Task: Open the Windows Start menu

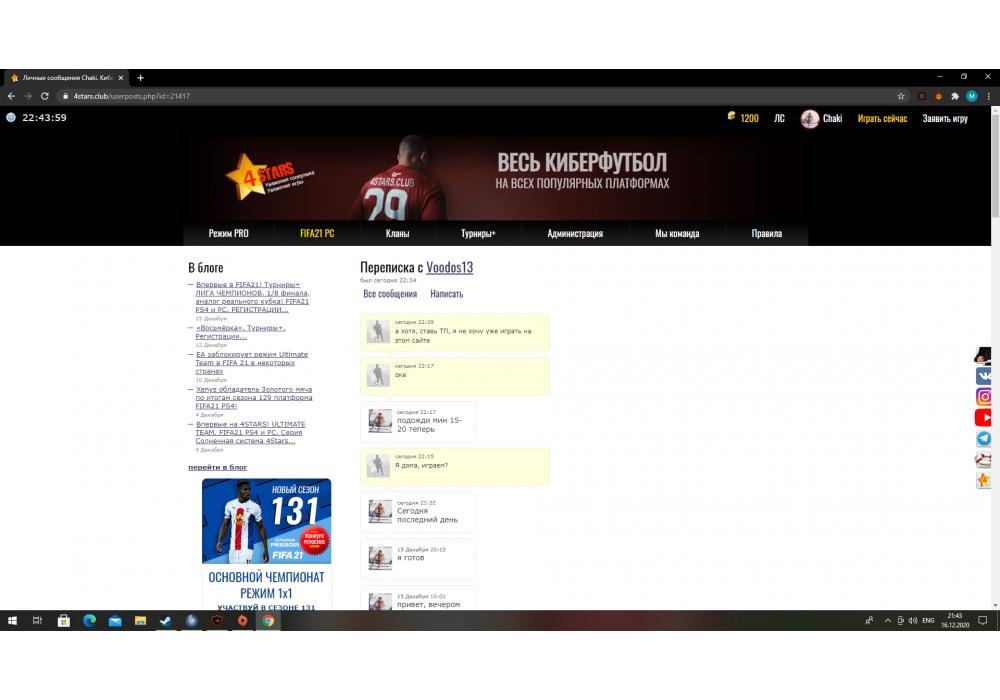Action: [12, 620]
